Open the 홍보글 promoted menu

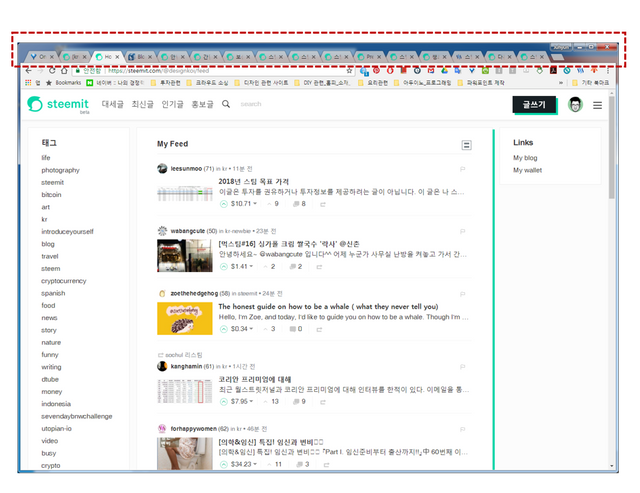(x=202, y=104)
